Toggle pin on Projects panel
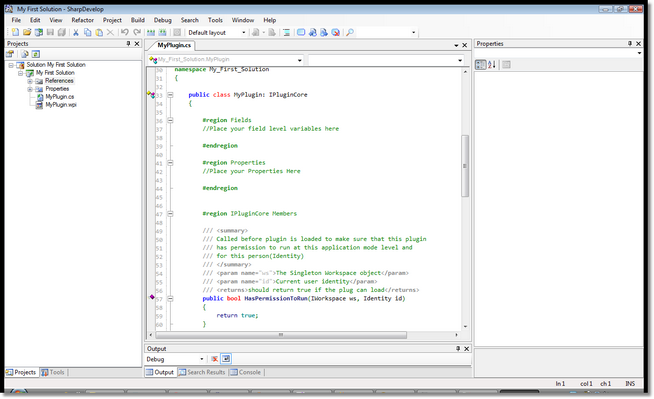The image size is (654, 399). (128, 43)
